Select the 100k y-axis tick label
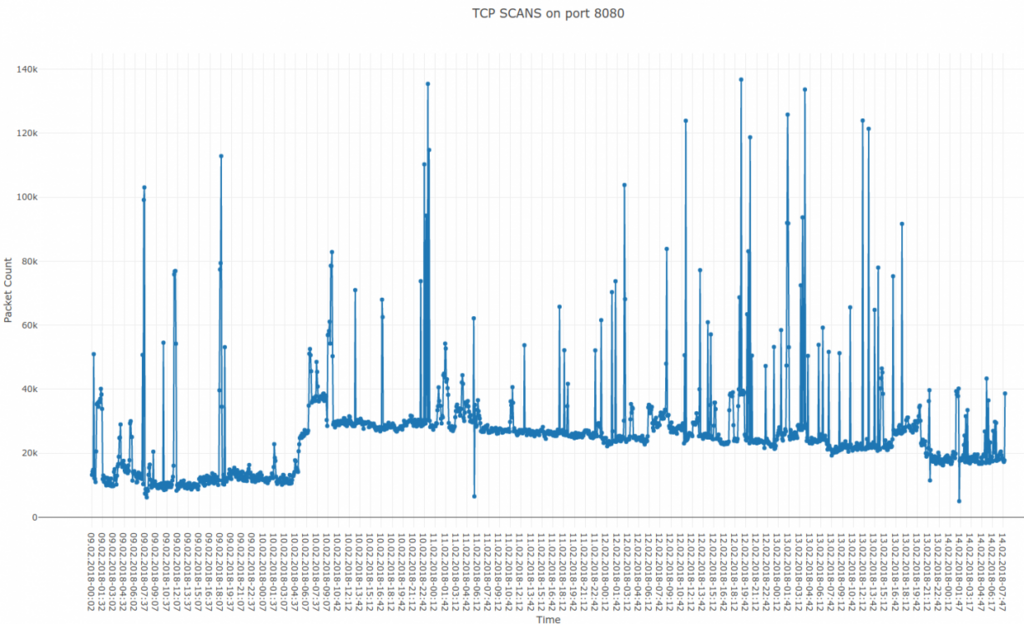This screenshot has height=624, width=1024. [x=27, y=197]
